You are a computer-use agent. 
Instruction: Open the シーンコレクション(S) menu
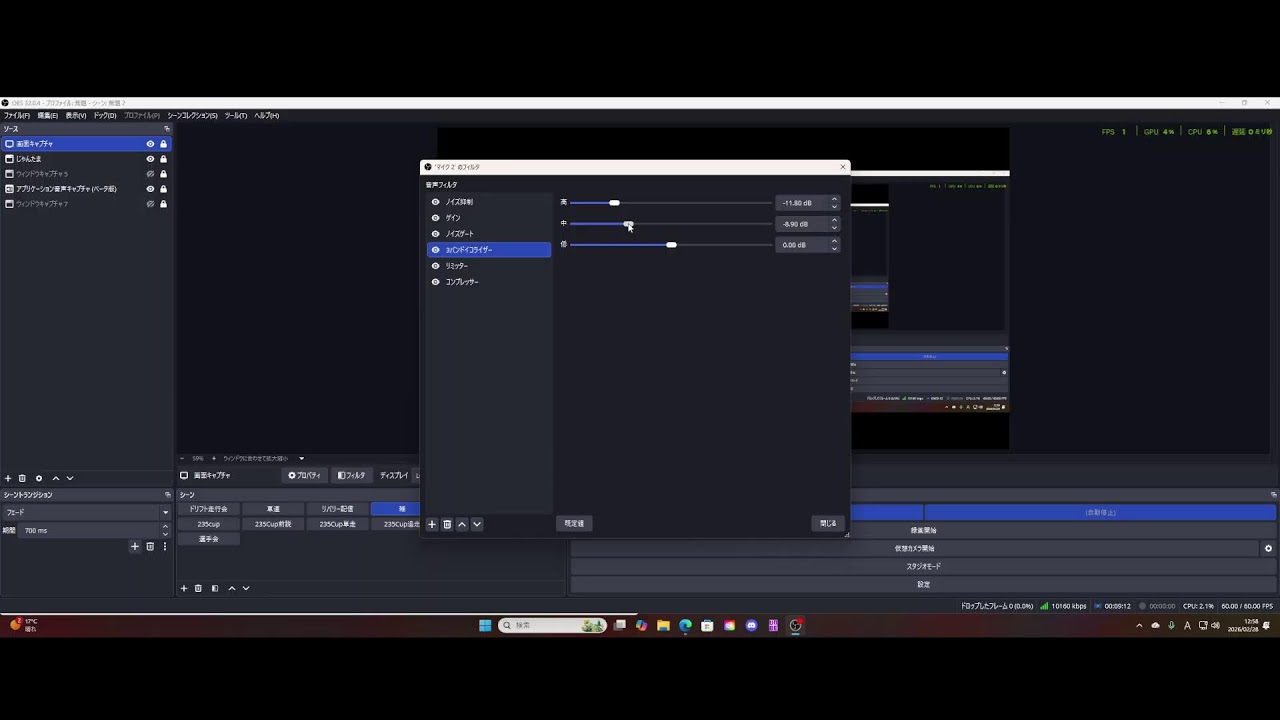(x=192, y=116)
